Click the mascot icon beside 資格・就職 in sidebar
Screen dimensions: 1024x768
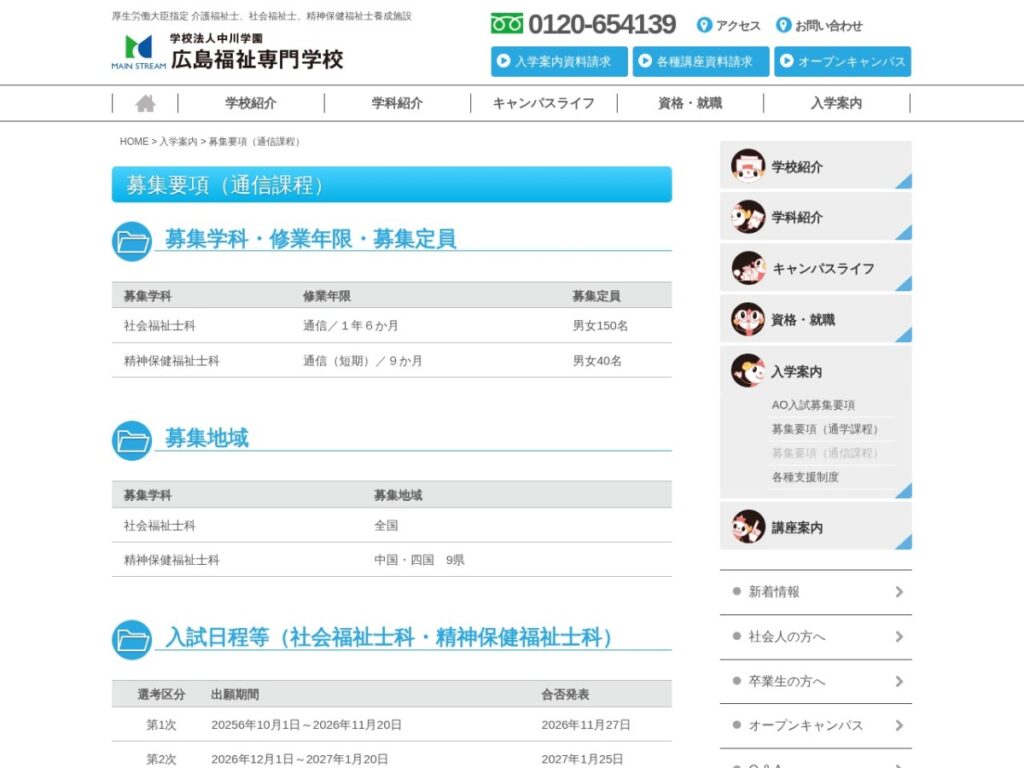(748, 319)
